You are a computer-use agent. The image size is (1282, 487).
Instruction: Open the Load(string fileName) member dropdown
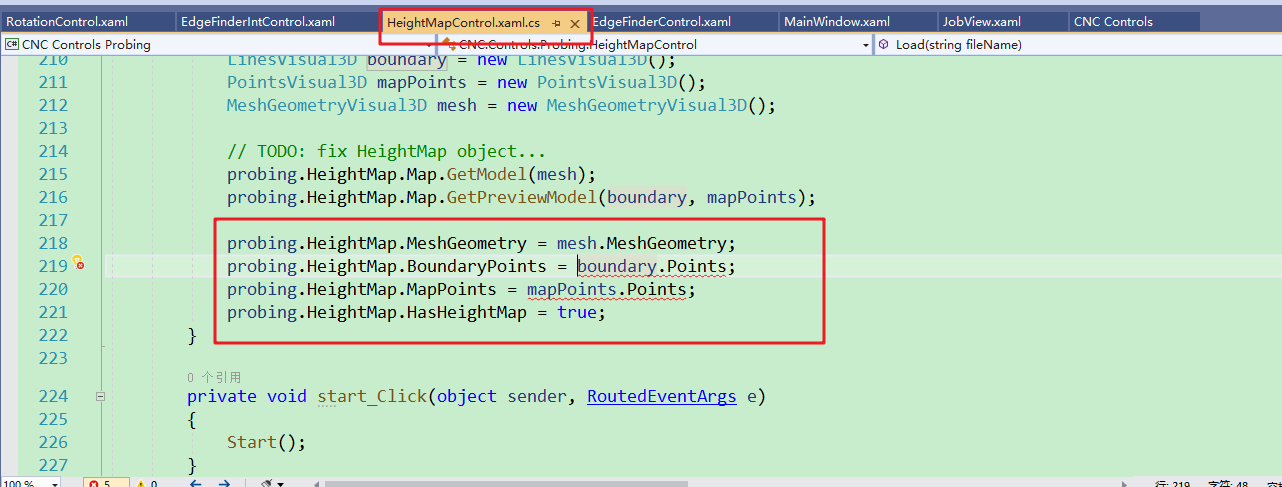tap(1075, 45)
